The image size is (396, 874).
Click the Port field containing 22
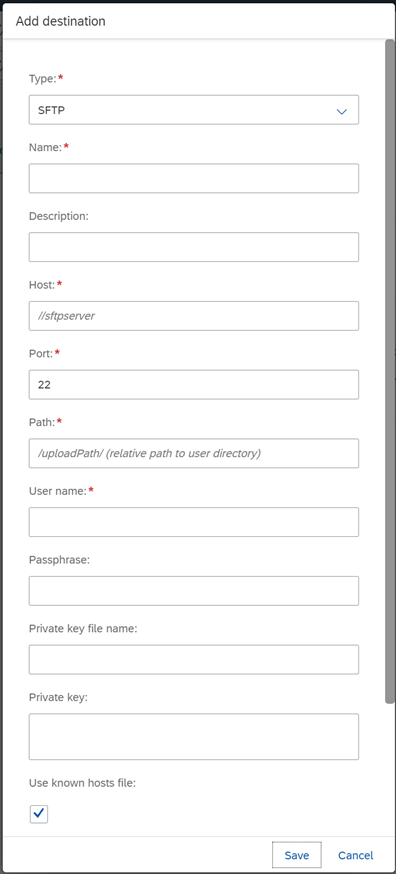[194, 385]
